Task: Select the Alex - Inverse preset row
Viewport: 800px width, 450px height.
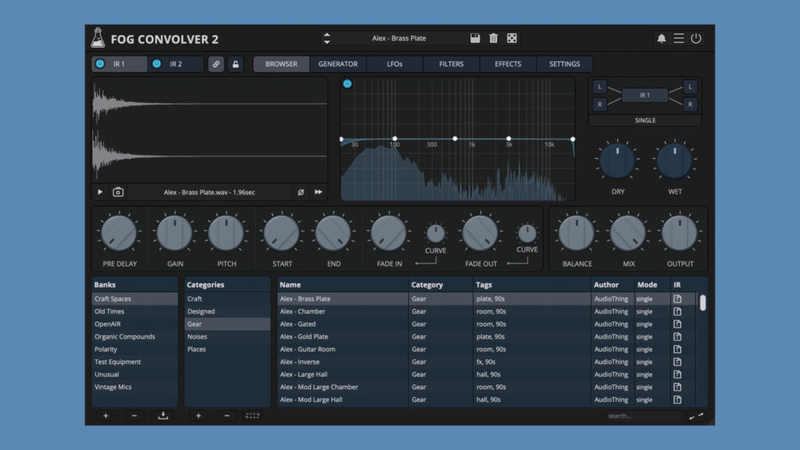Action: point(487,362)
